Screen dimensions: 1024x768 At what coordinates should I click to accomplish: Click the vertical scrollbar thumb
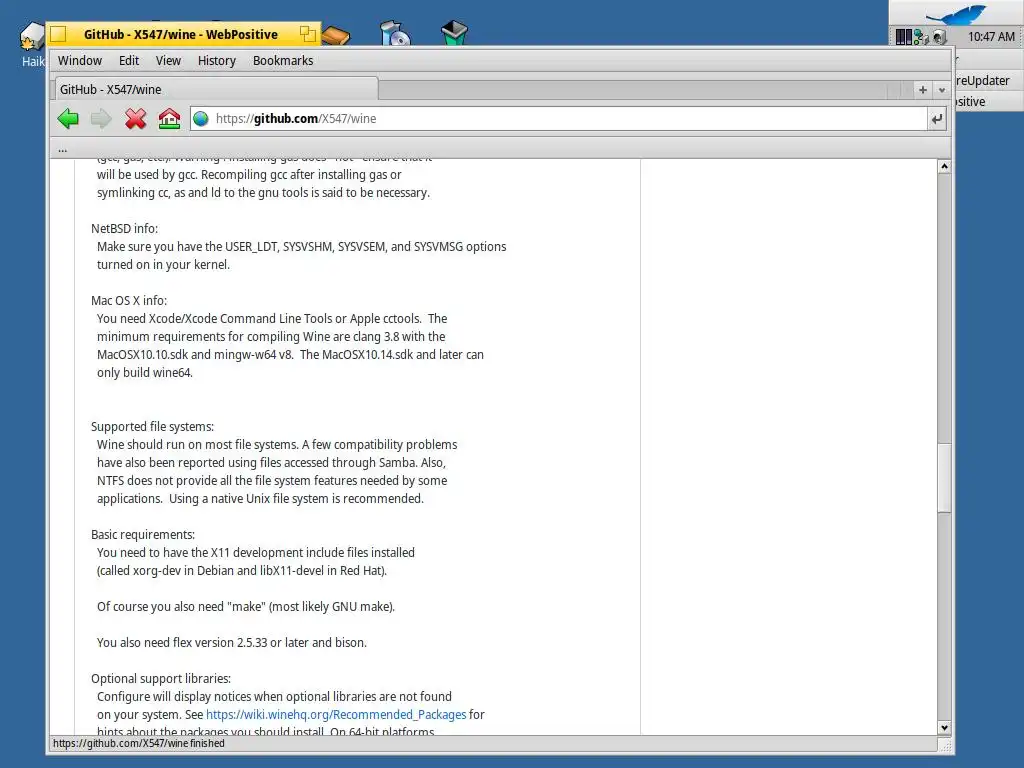[944, 478]
